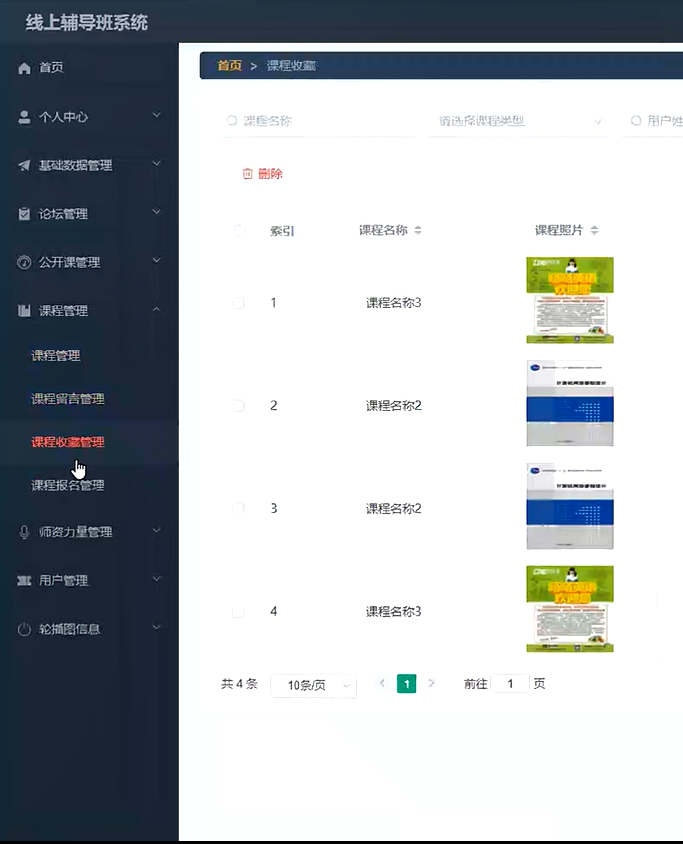
Task: Collapse the 课程管理 menu chevron
Action: (x=156, y=309)
